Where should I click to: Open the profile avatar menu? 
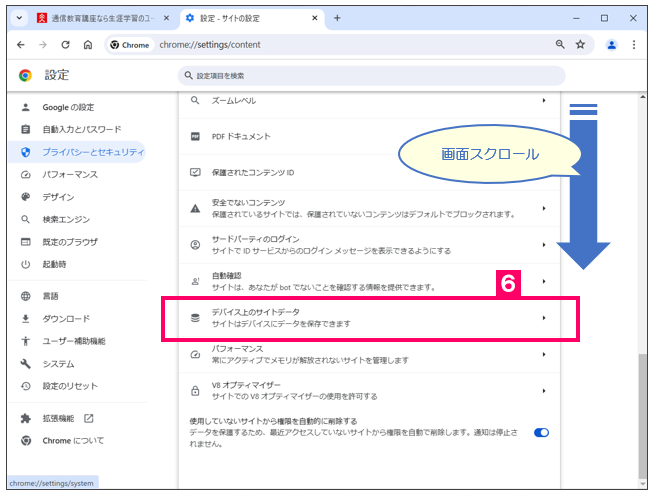pyautogui.click(x=611, y=45)
